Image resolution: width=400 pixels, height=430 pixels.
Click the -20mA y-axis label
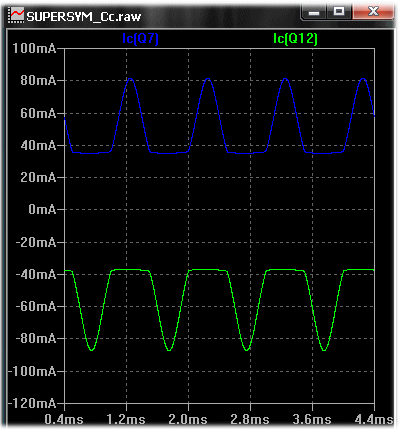36,242
